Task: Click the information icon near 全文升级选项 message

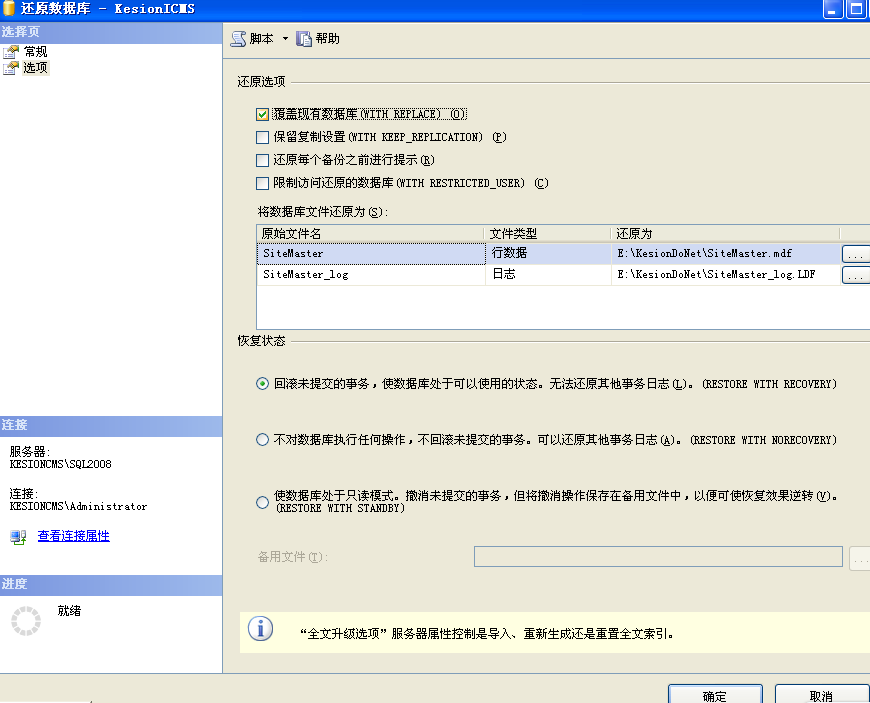Action: pyautogui.click(x=260, y=630)
